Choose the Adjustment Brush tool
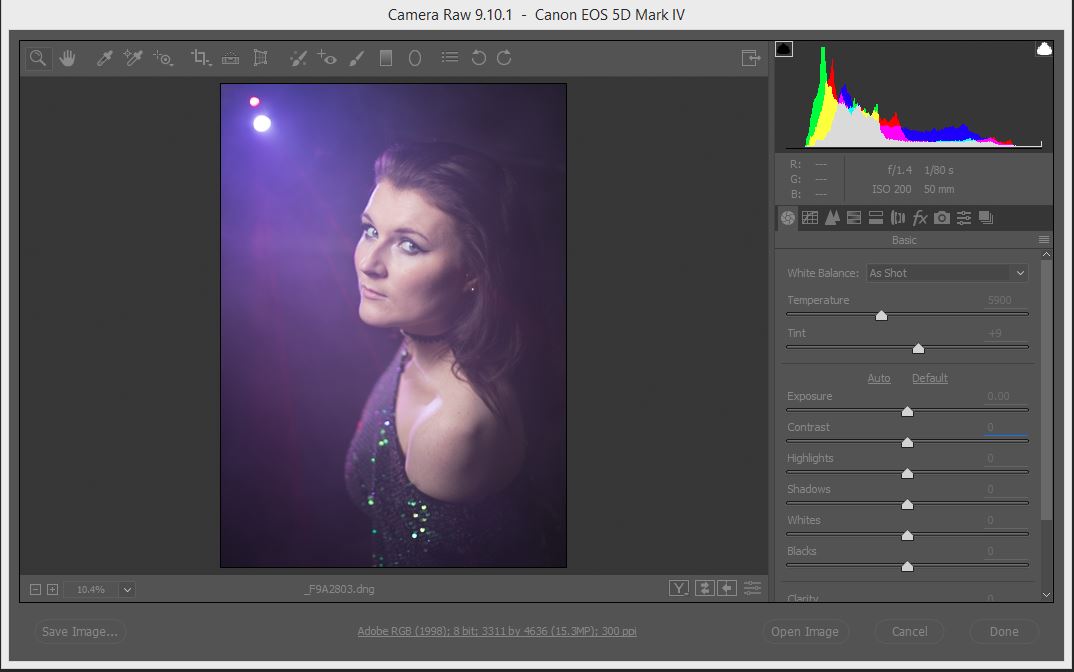The image size is (1074, 672). [357, 58]
